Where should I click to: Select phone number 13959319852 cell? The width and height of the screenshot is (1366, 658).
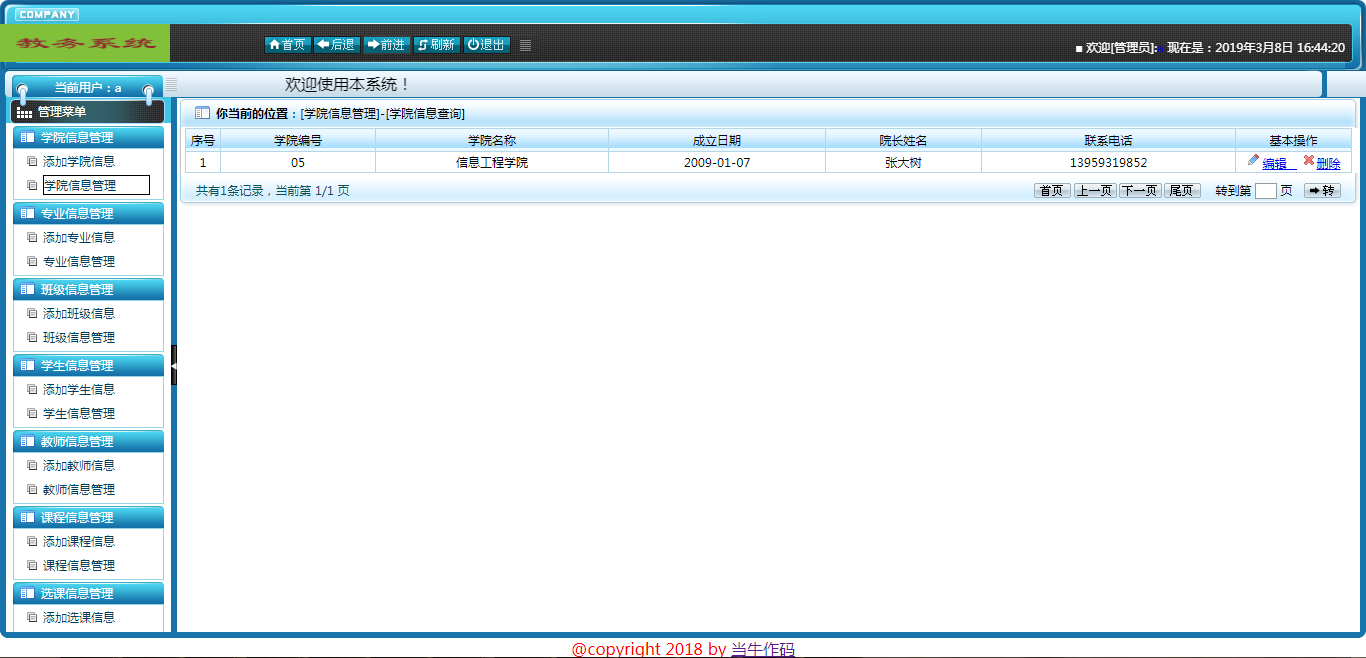[x=1108, y=162]
